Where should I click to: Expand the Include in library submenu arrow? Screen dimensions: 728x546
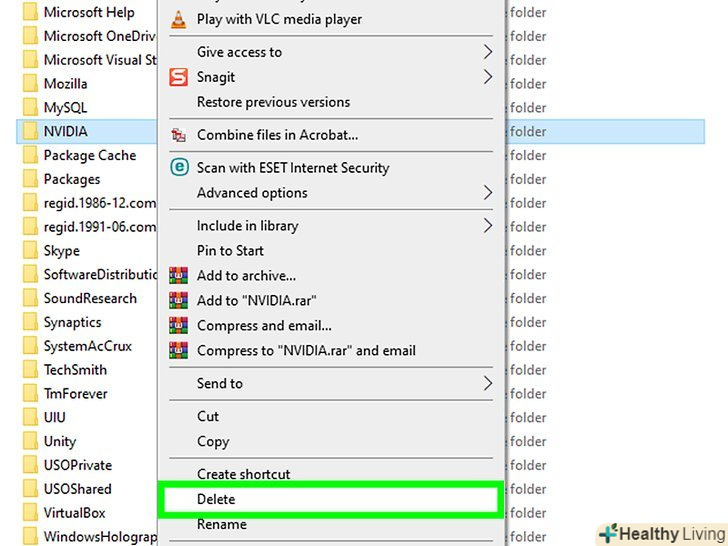coord(488,226)
